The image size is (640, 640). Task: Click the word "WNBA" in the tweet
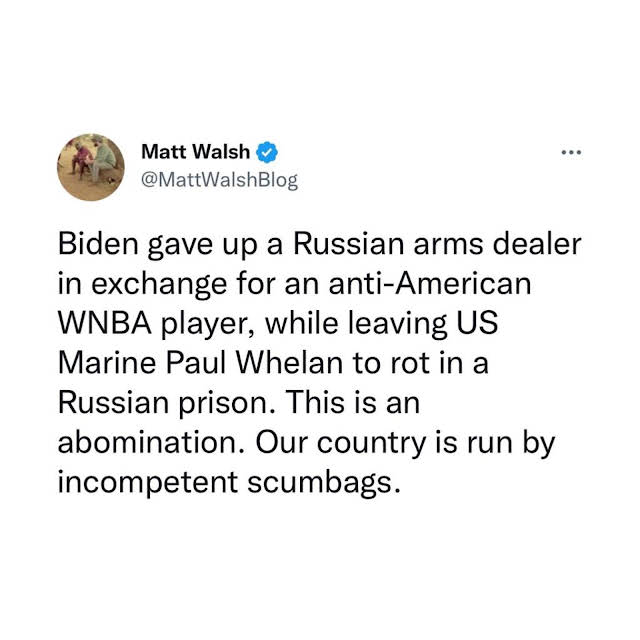pos(105,323)
